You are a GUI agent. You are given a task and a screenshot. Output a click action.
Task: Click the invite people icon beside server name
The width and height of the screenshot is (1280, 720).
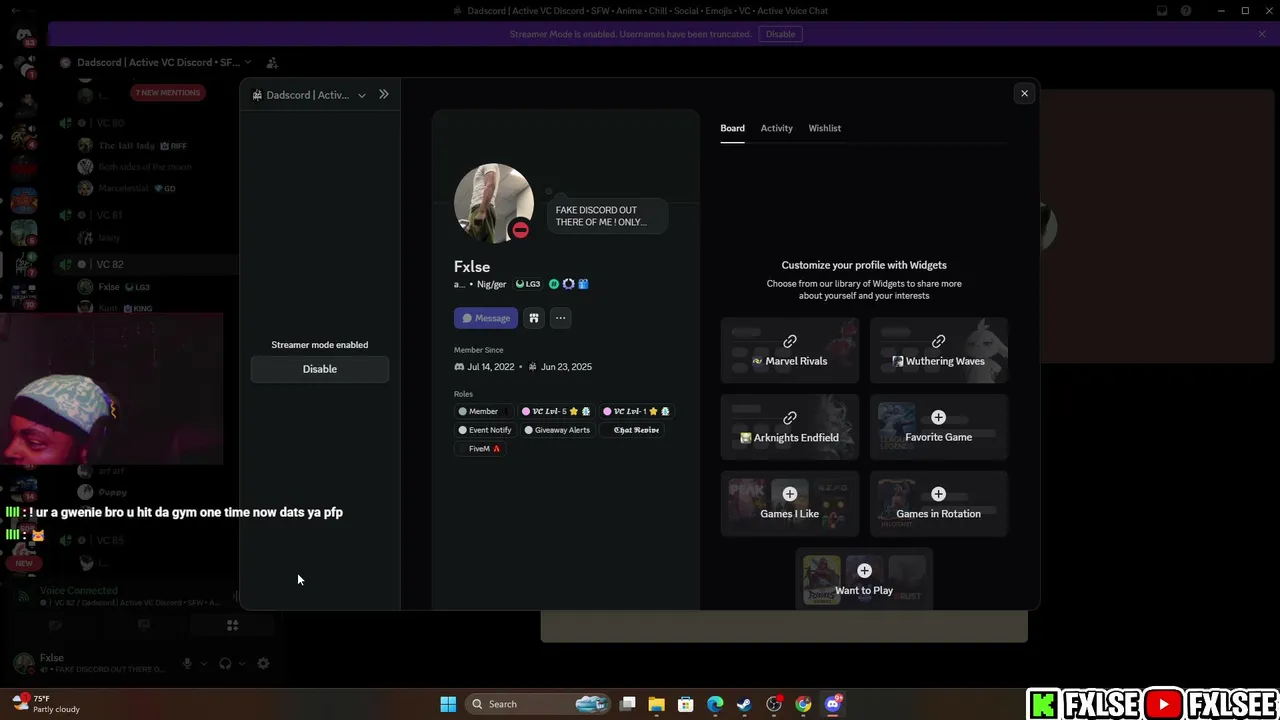(272, 62)
